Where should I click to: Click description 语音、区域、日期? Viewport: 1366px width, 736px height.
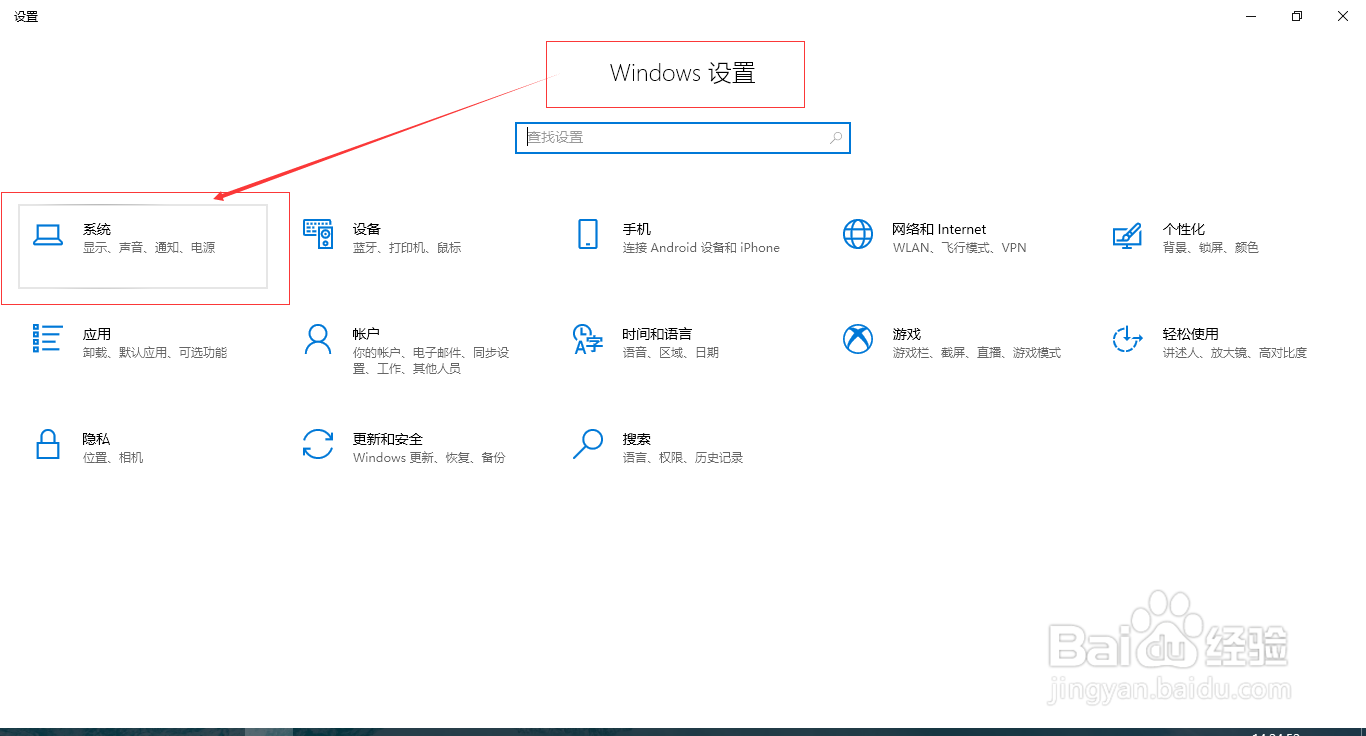[671, 353]
